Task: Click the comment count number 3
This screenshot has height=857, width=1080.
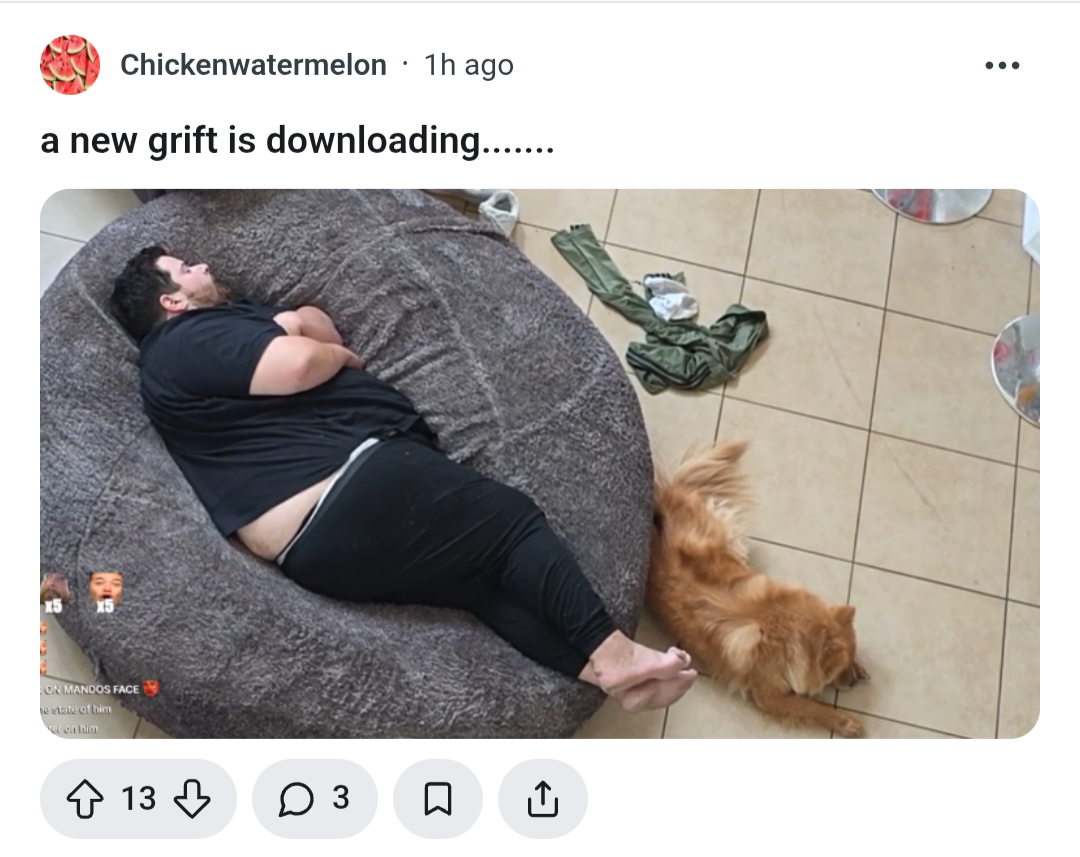Action: (x=341, y=798)
